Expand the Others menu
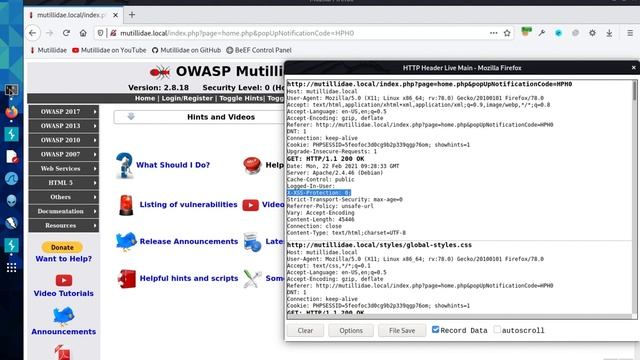640x360 pixels. (64, 197)
